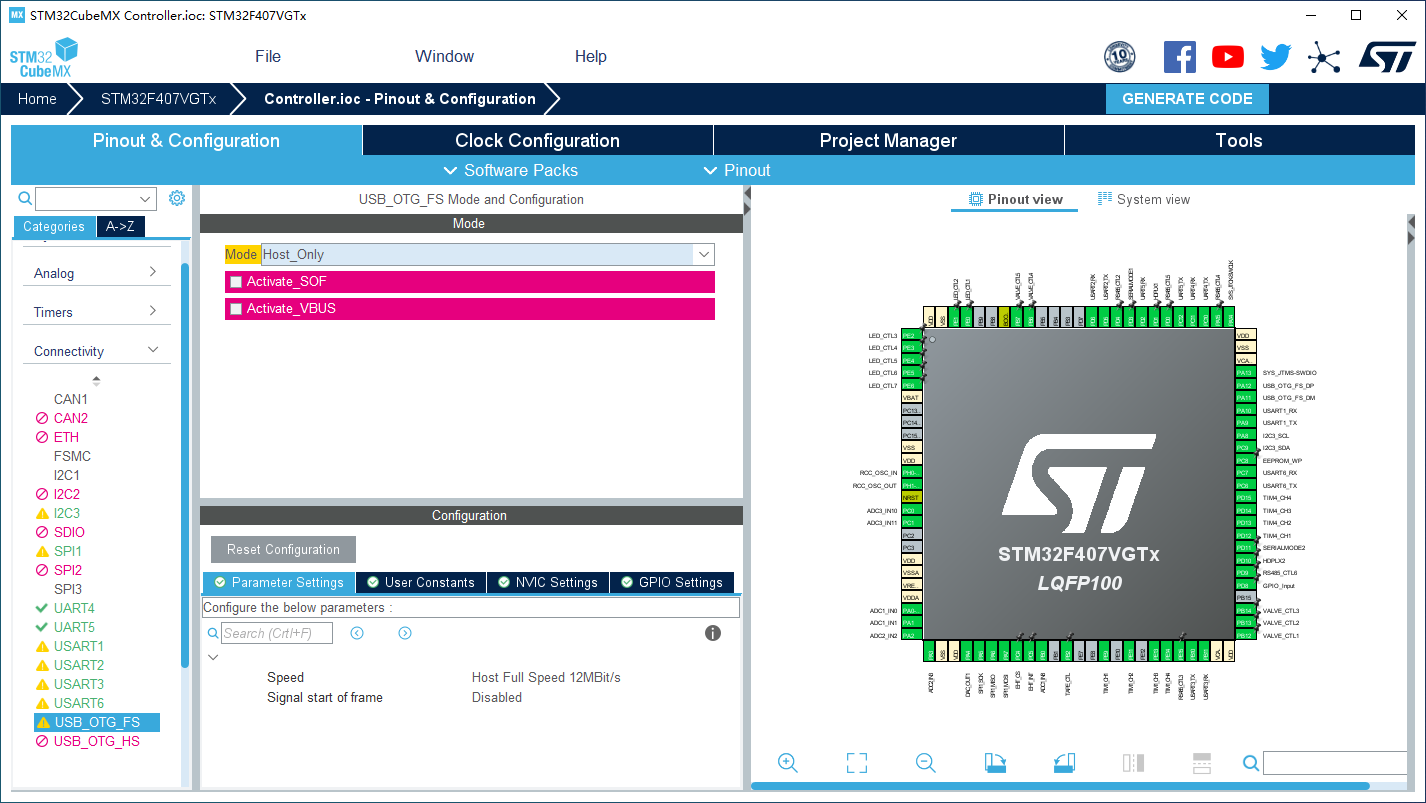Click the parameter Search (Ctrl+F) field
This screenshot has width=1426, height=803.
pyautogui.click(x=277, y=633)
